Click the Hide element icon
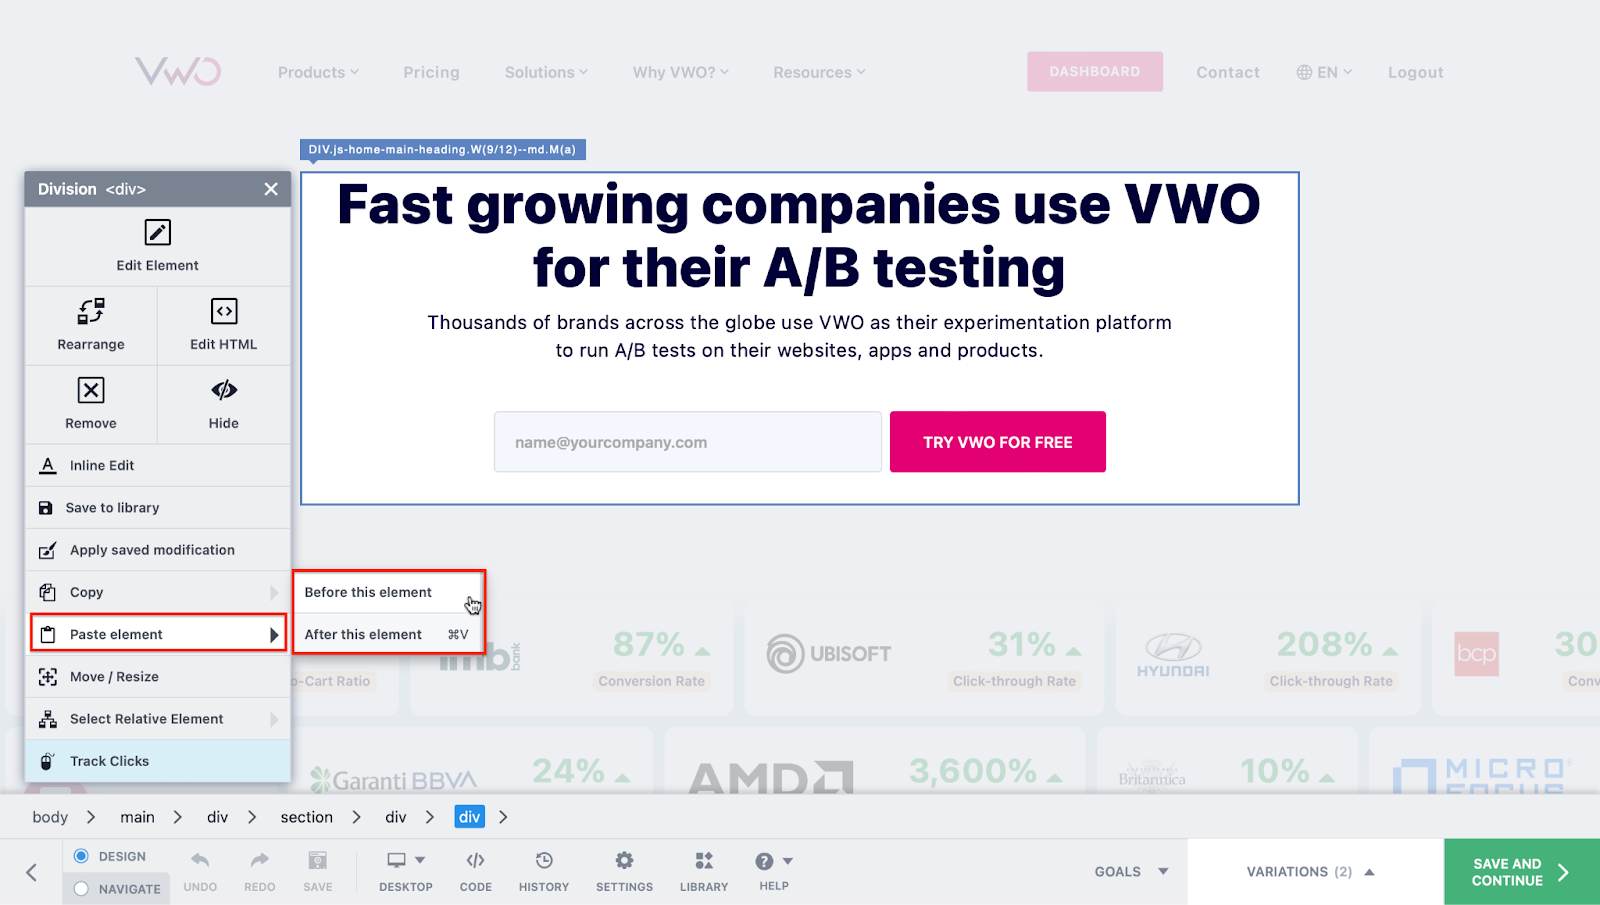1600x905 pixels. tap(224, 390)
